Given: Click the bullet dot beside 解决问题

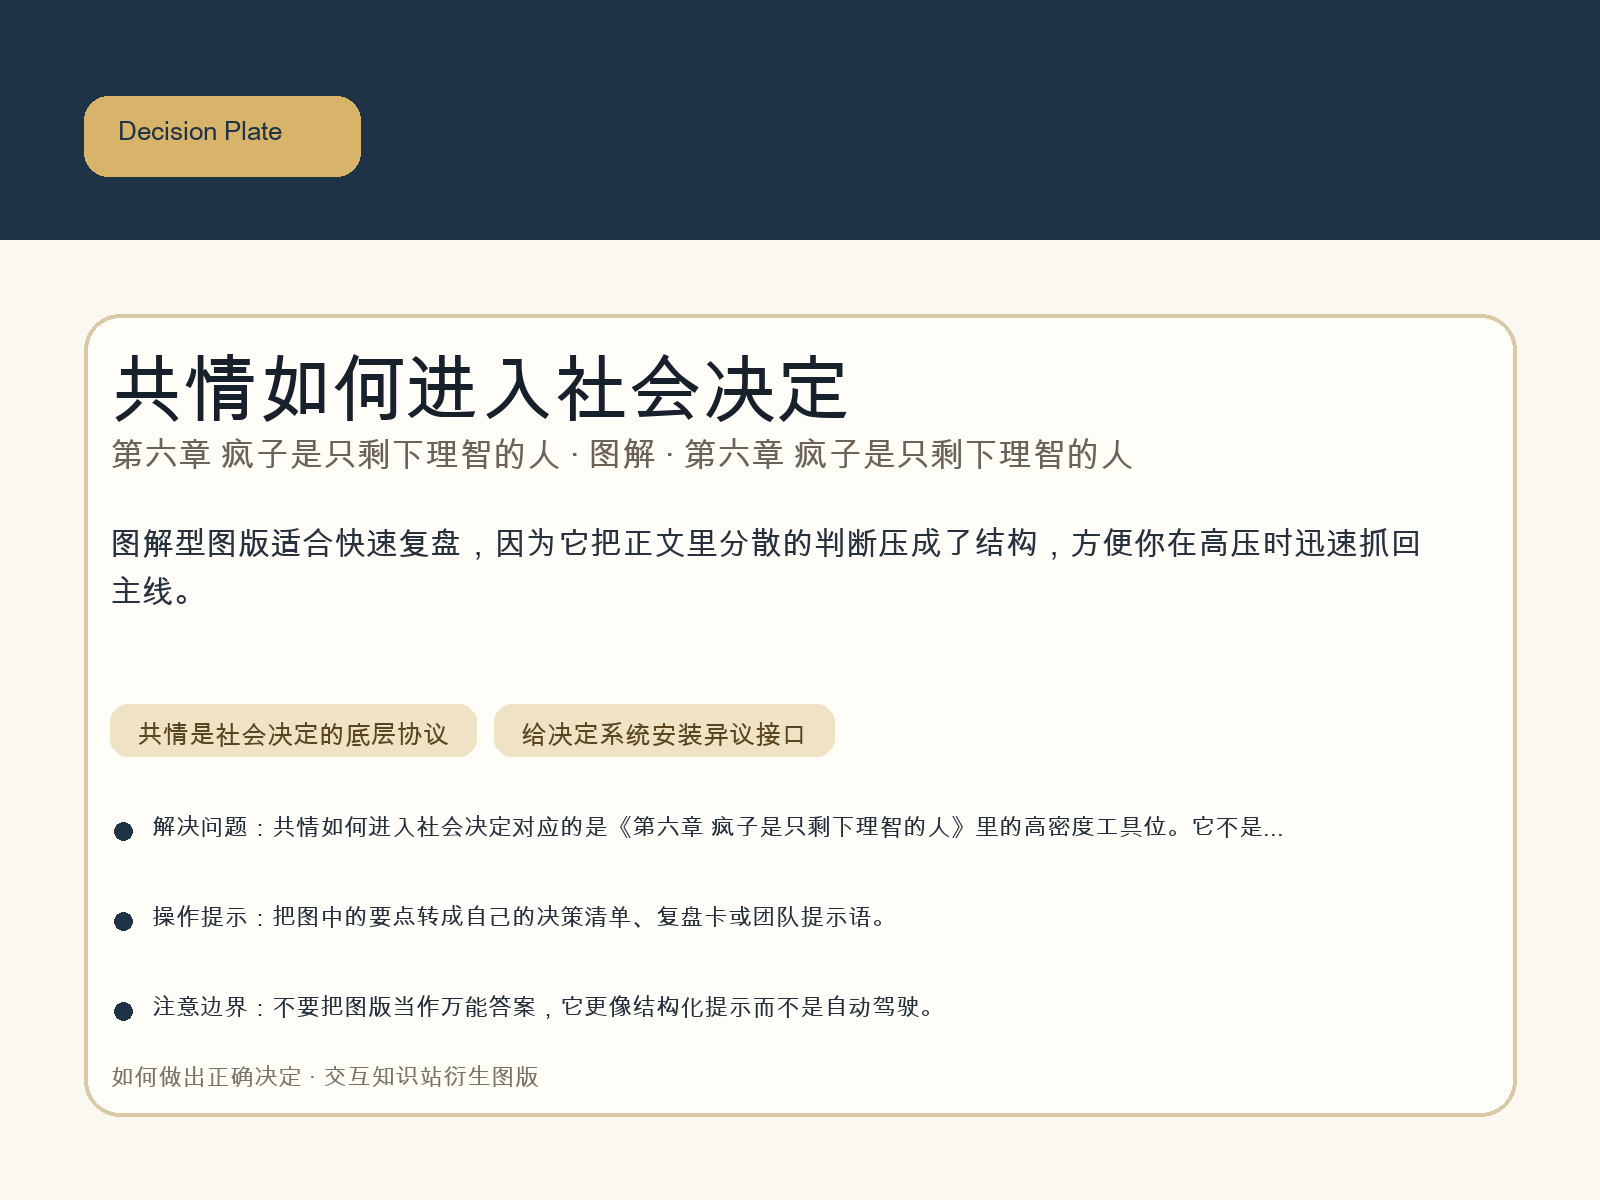Looking at the screenshot, I should coord(123,831).
